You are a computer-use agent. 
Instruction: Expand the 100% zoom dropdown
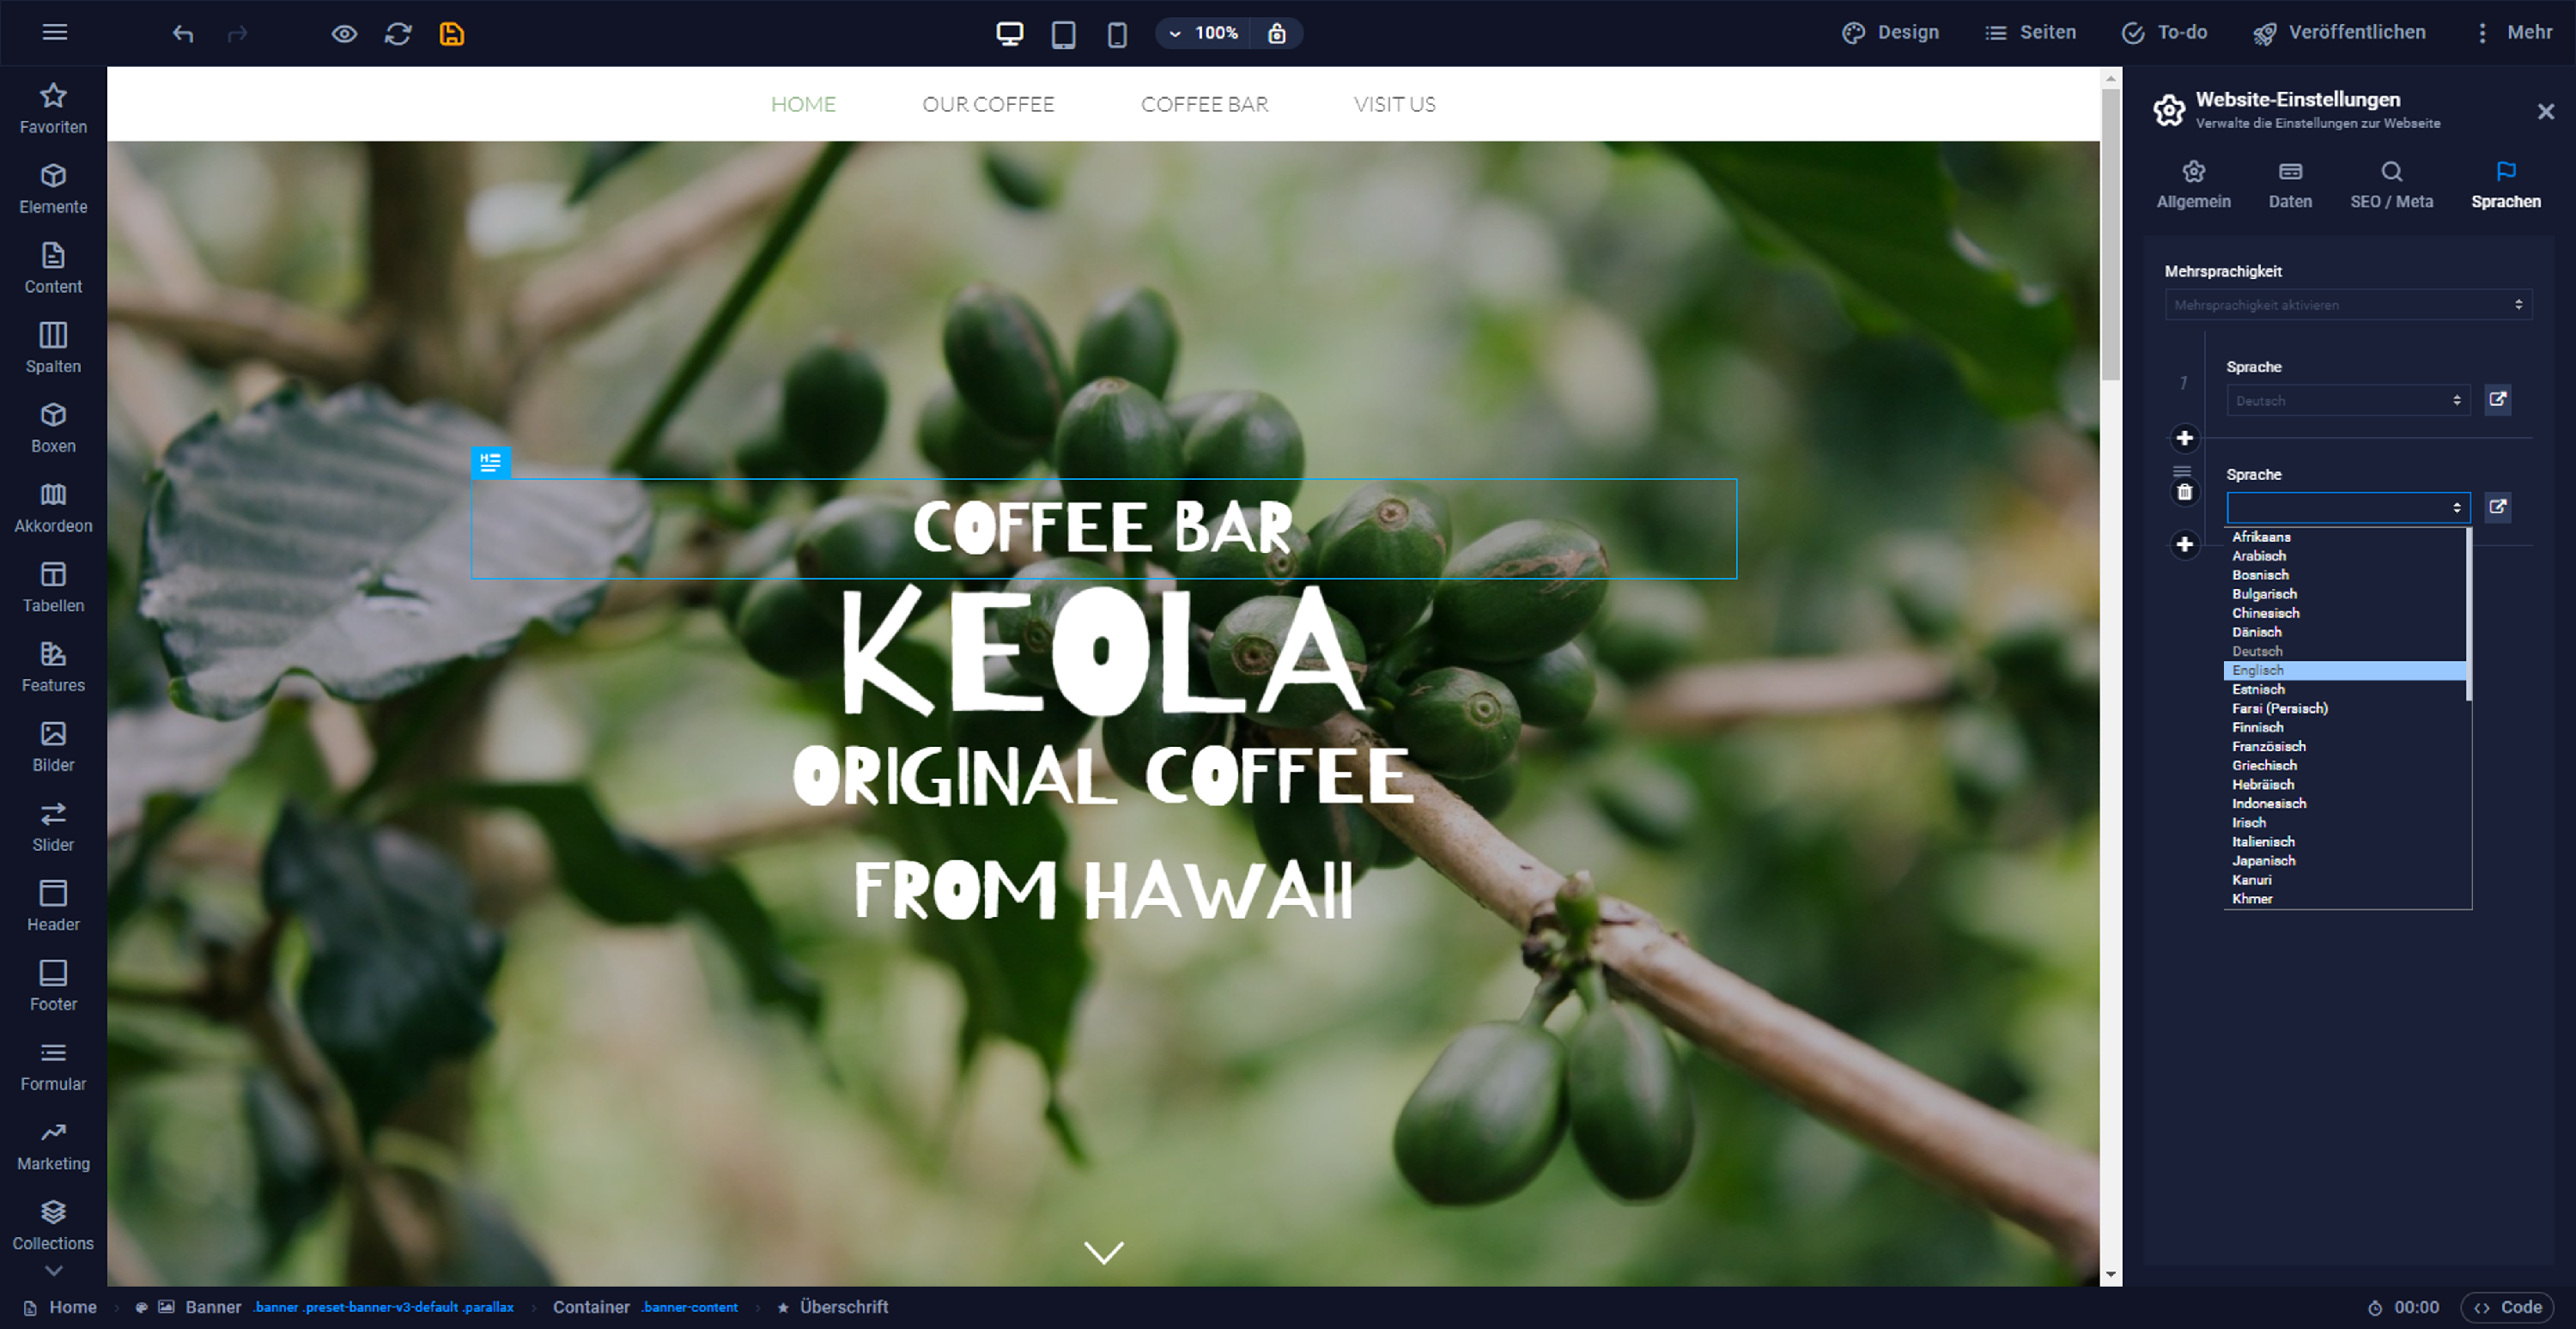pyautogui.click(x=1204, y=33)
